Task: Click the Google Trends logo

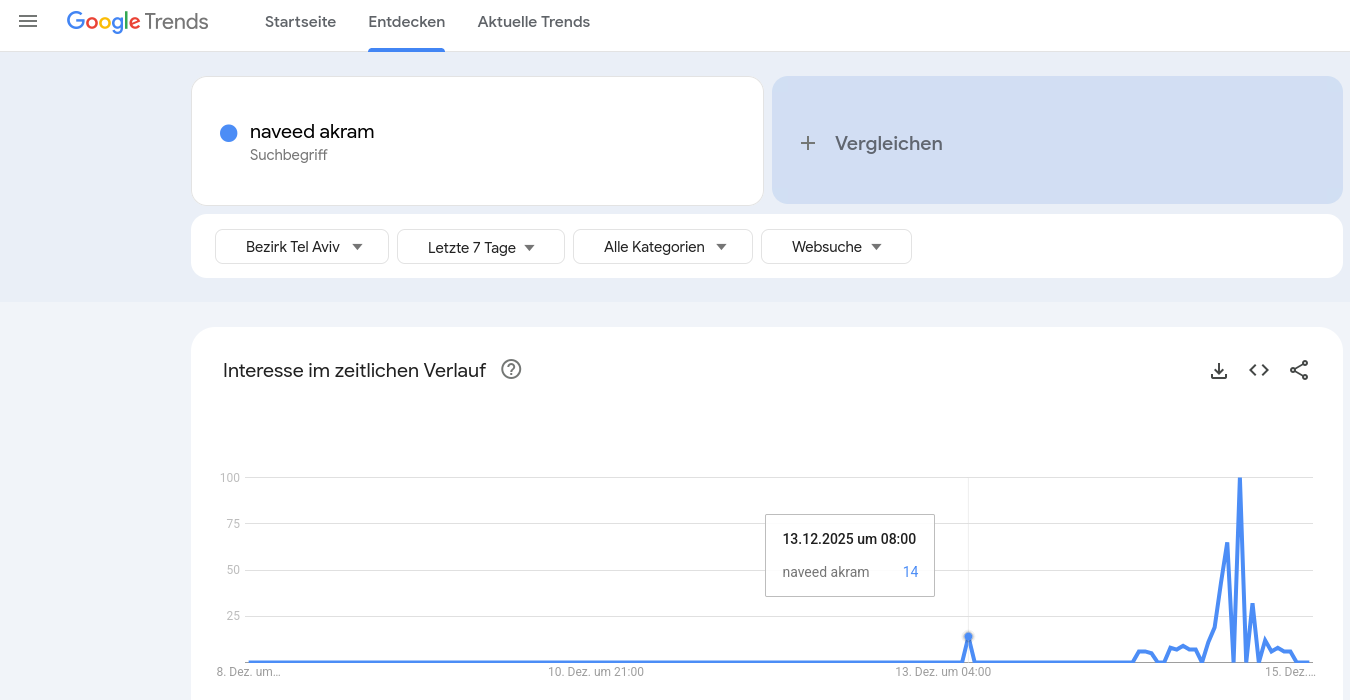Action: click(138, 22)
